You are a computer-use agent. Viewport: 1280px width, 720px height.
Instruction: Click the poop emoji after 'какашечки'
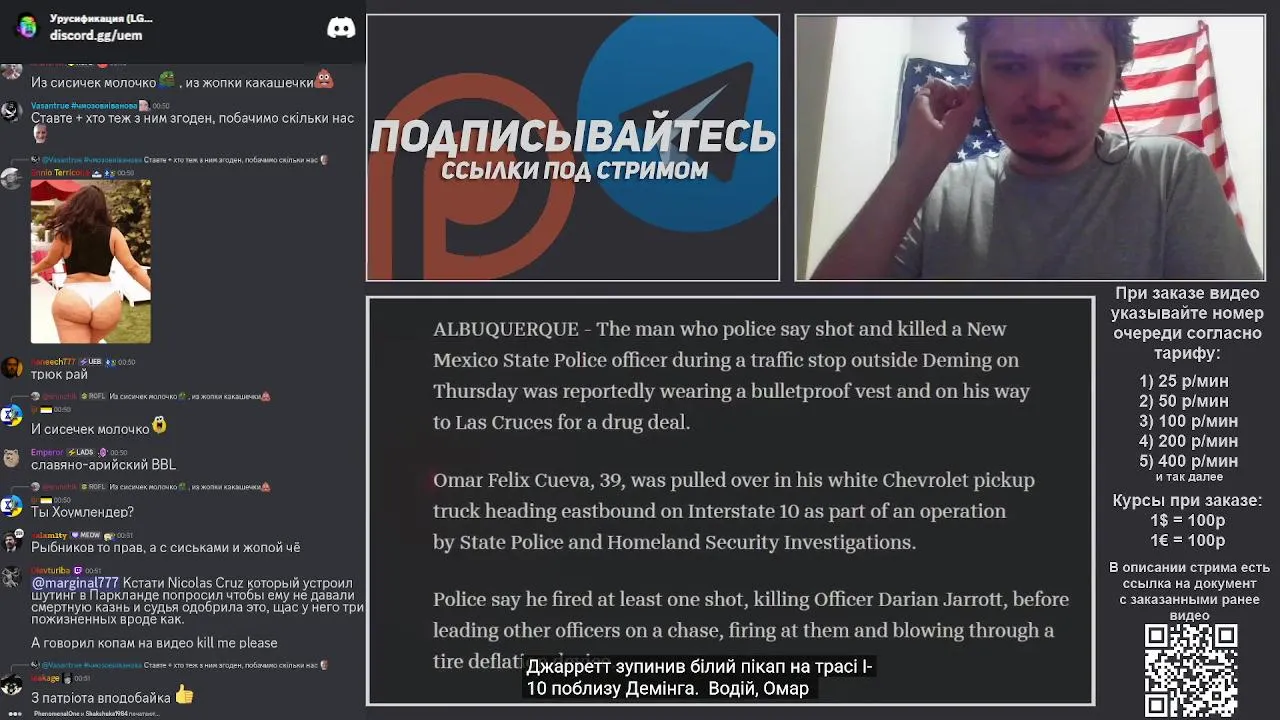click(323, 80)
